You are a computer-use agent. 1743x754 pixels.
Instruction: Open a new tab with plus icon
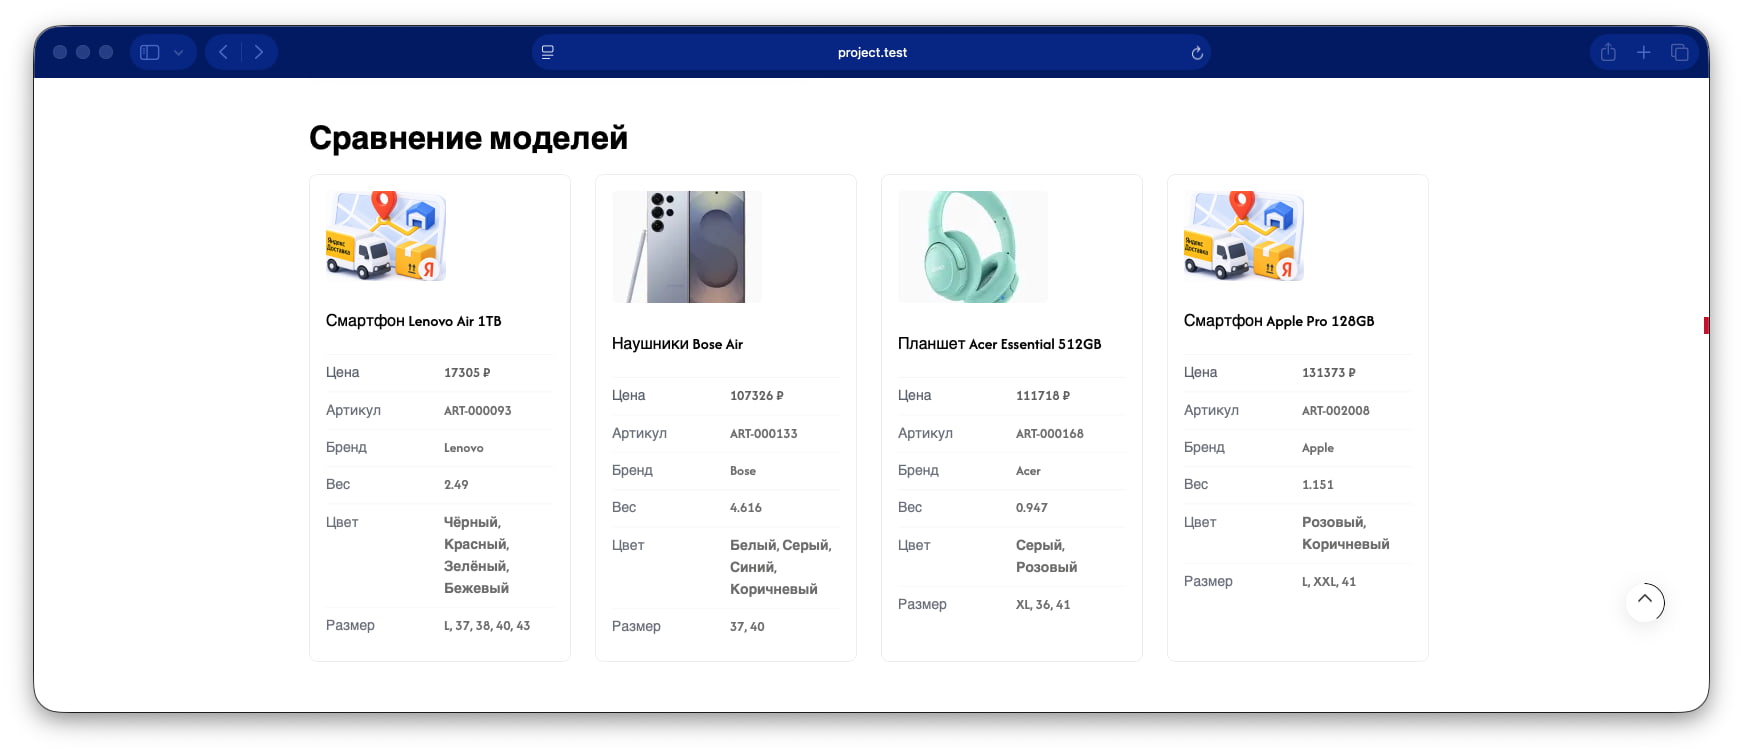1644,52
